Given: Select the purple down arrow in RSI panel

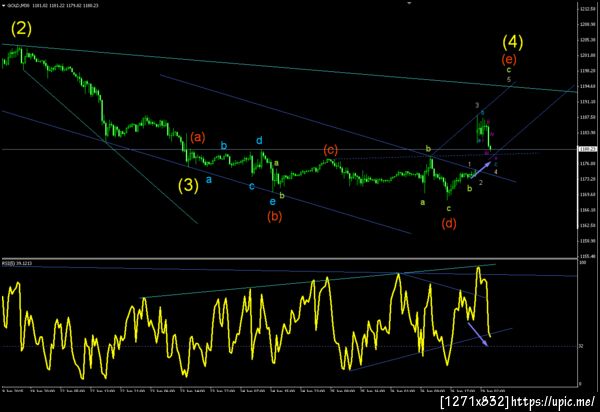Looking at the screenshot, I should (x=478, y=335).
